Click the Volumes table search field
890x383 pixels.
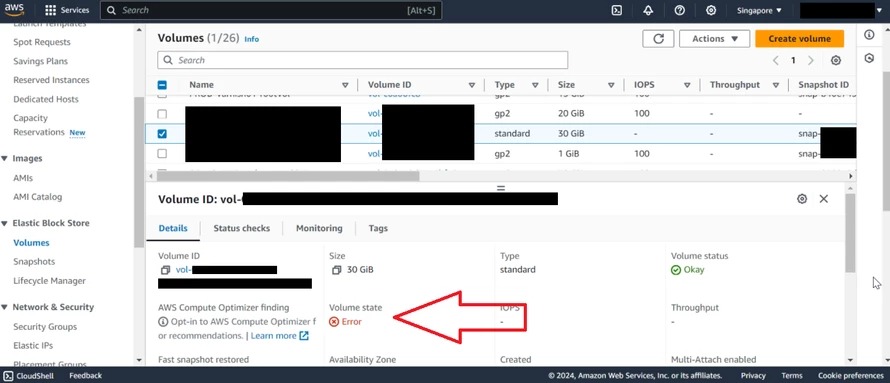click(363, 60)
